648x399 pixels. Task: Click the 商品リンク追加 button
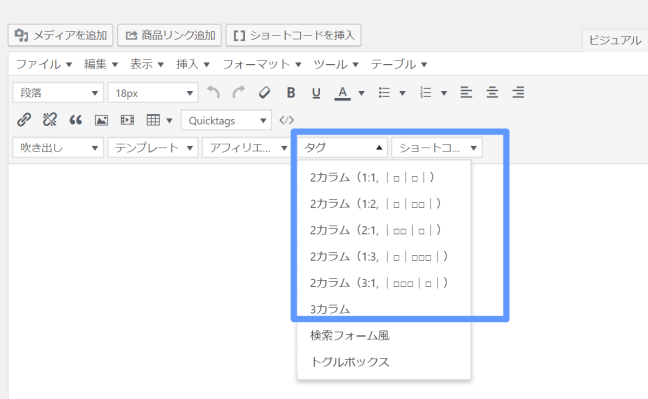point(169,35)
